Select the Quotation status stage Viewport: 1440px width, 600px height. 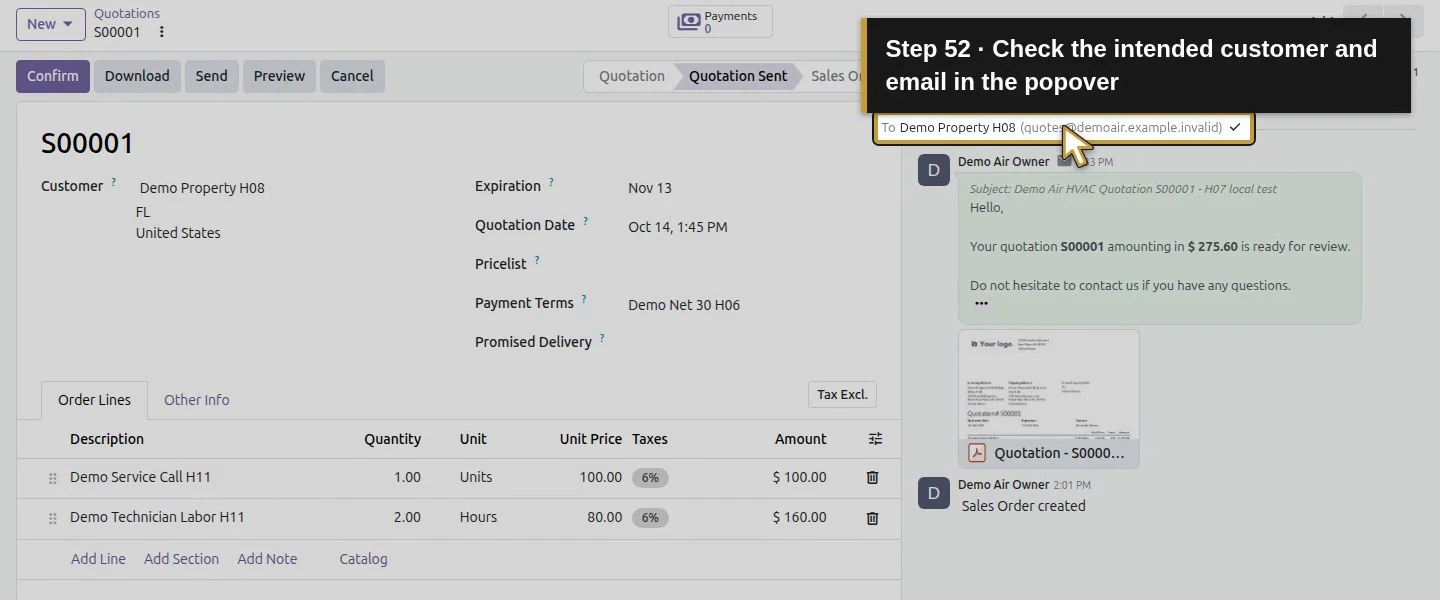[632, 76]
